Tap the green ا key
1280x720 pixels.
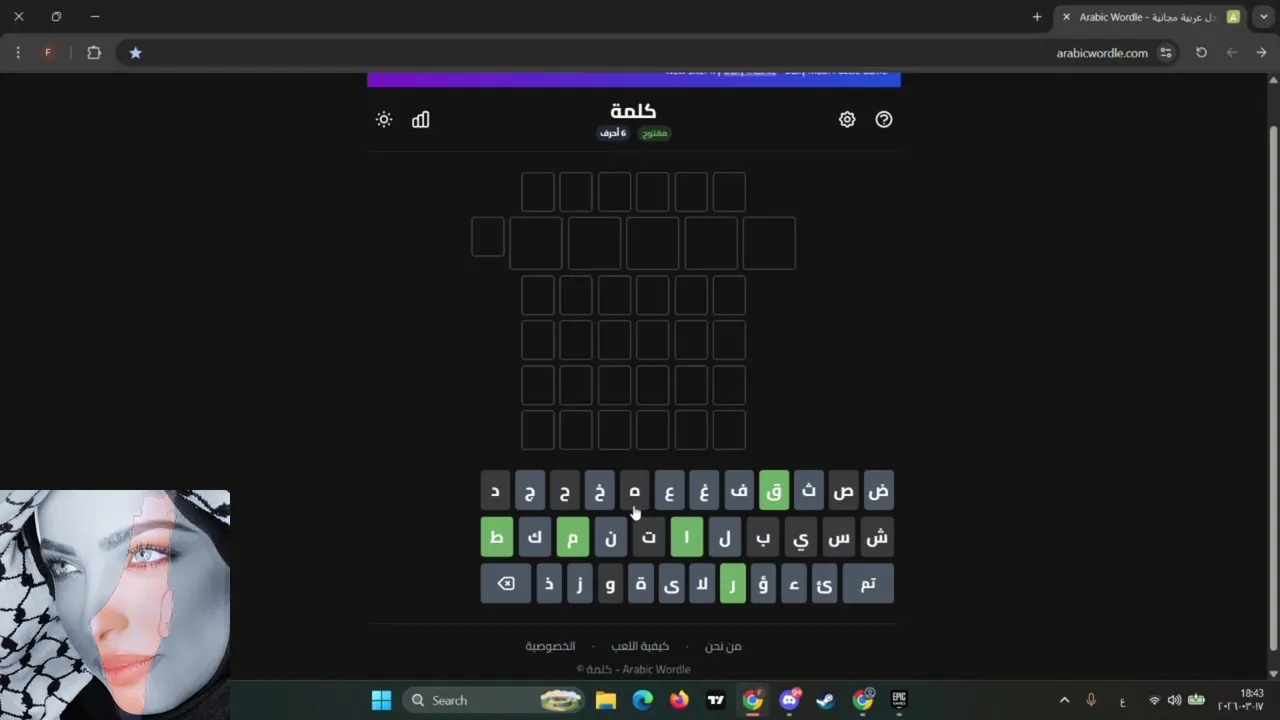coord(687,537)
